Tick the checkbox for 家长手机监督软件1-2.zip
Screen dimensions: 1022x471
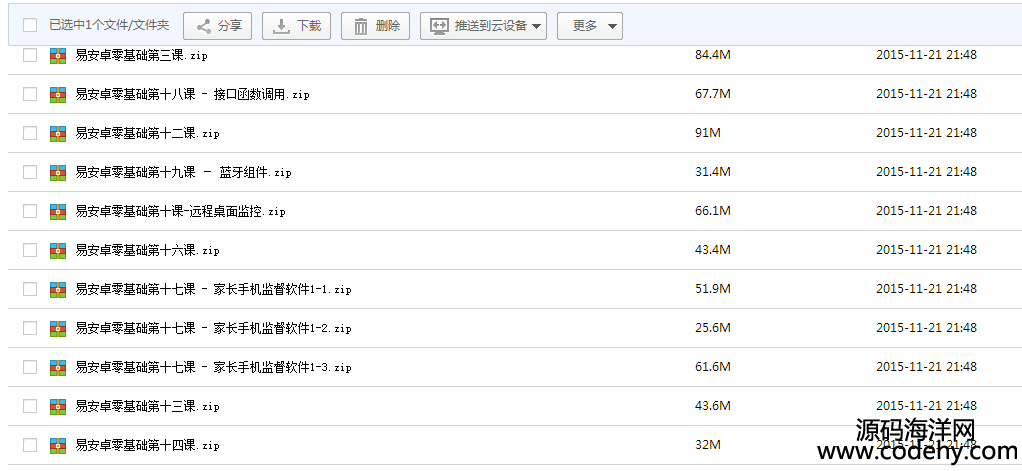(30, 328)
